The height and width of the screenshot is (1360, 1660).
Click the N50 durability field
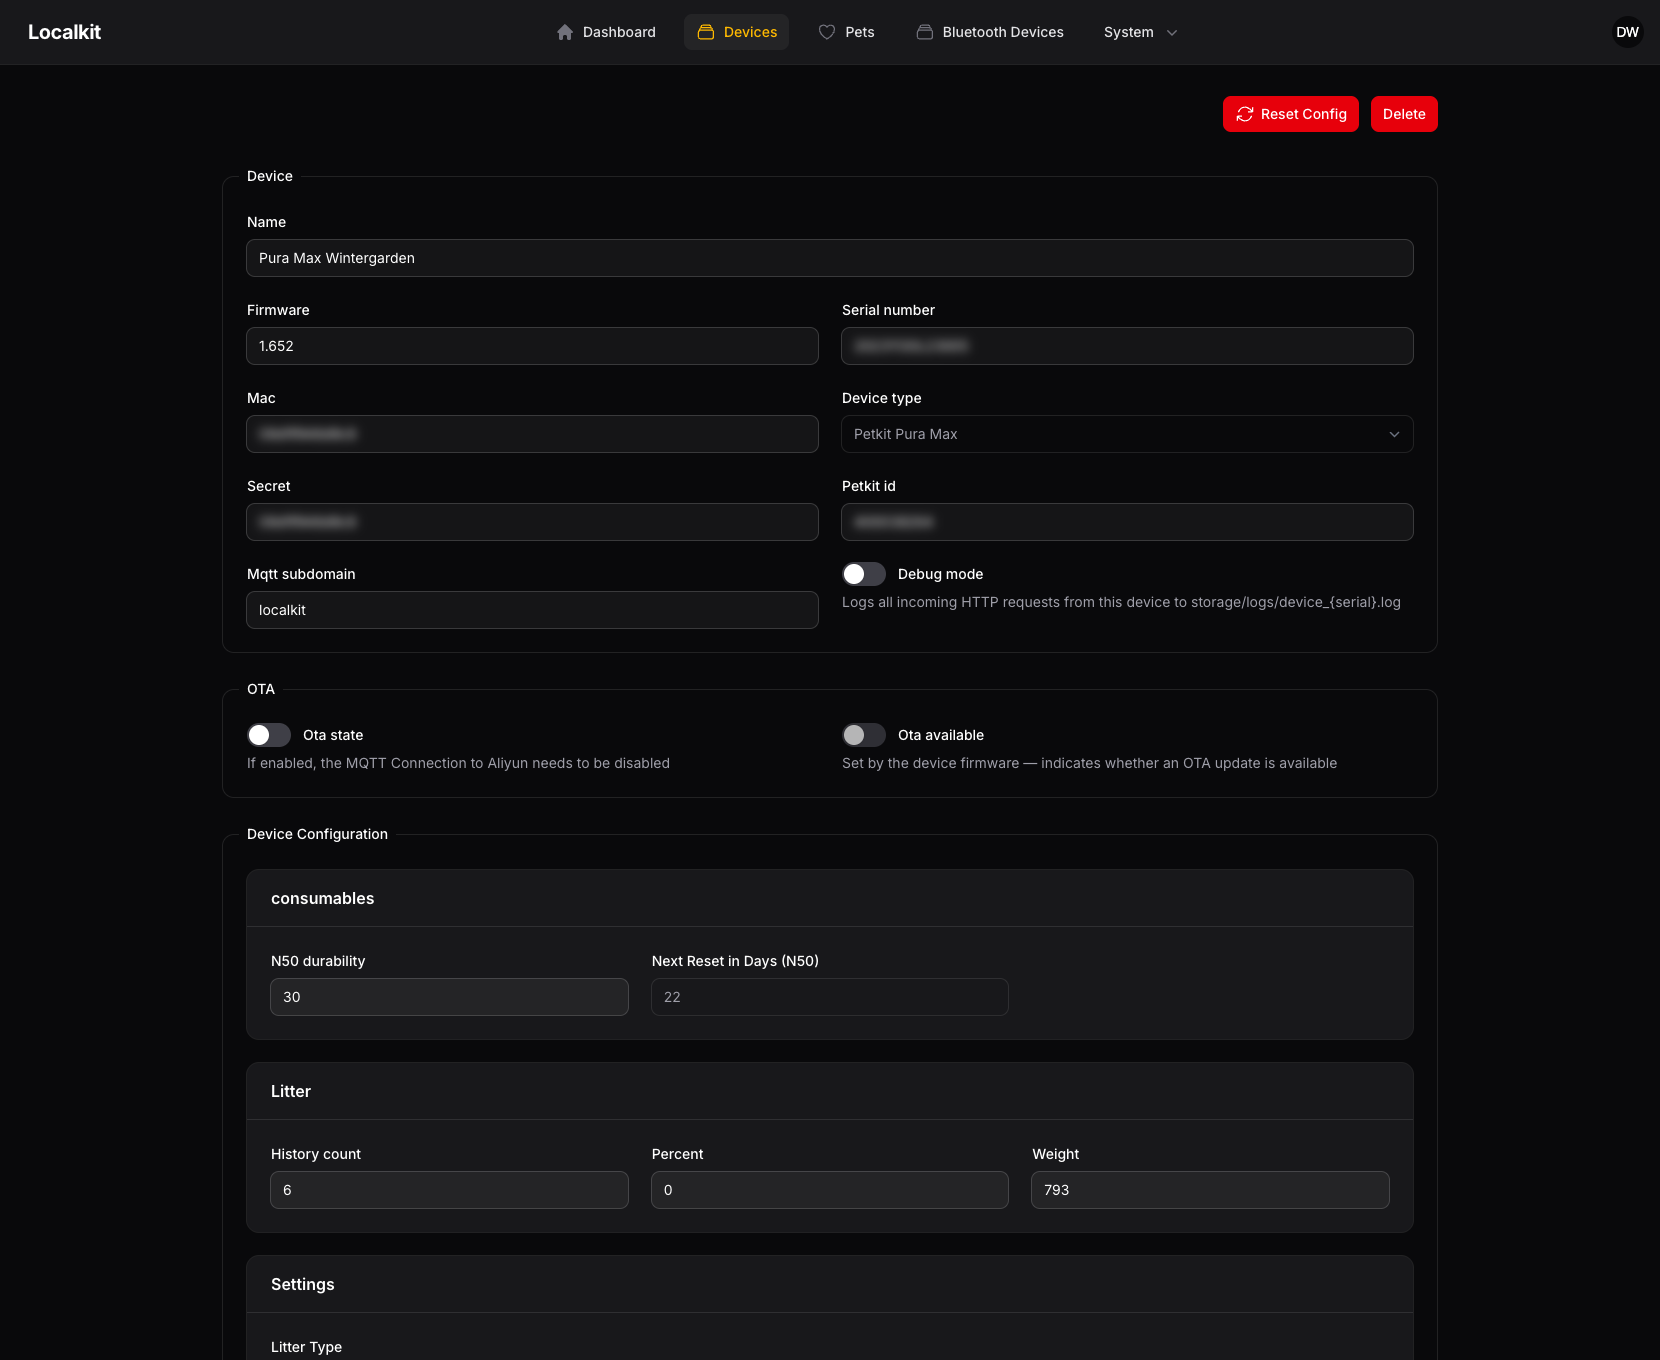point(449,997)
